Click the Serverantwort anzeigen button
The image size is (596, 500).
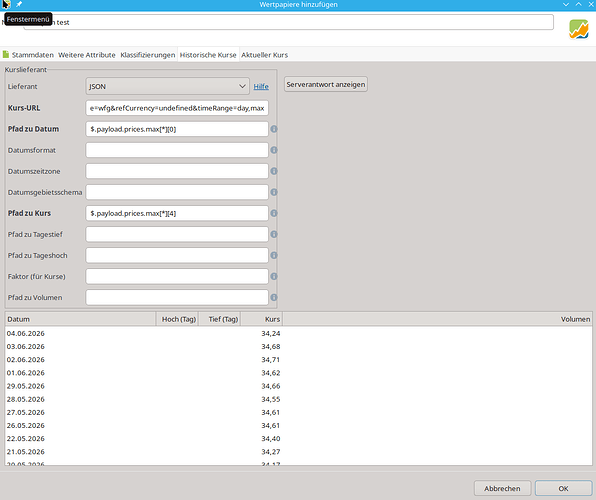point(326,84)
